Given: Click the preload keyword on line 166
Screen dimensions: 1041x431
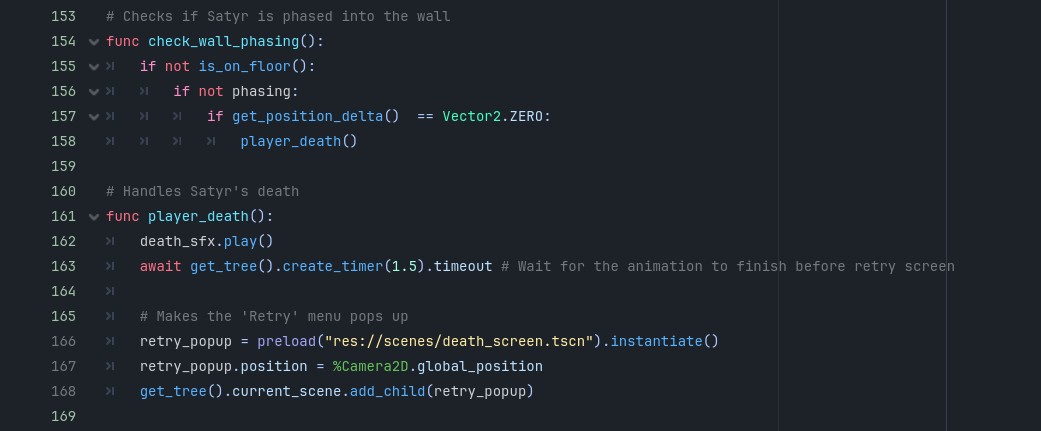Looking at the screenshot, I should [286, 342].
